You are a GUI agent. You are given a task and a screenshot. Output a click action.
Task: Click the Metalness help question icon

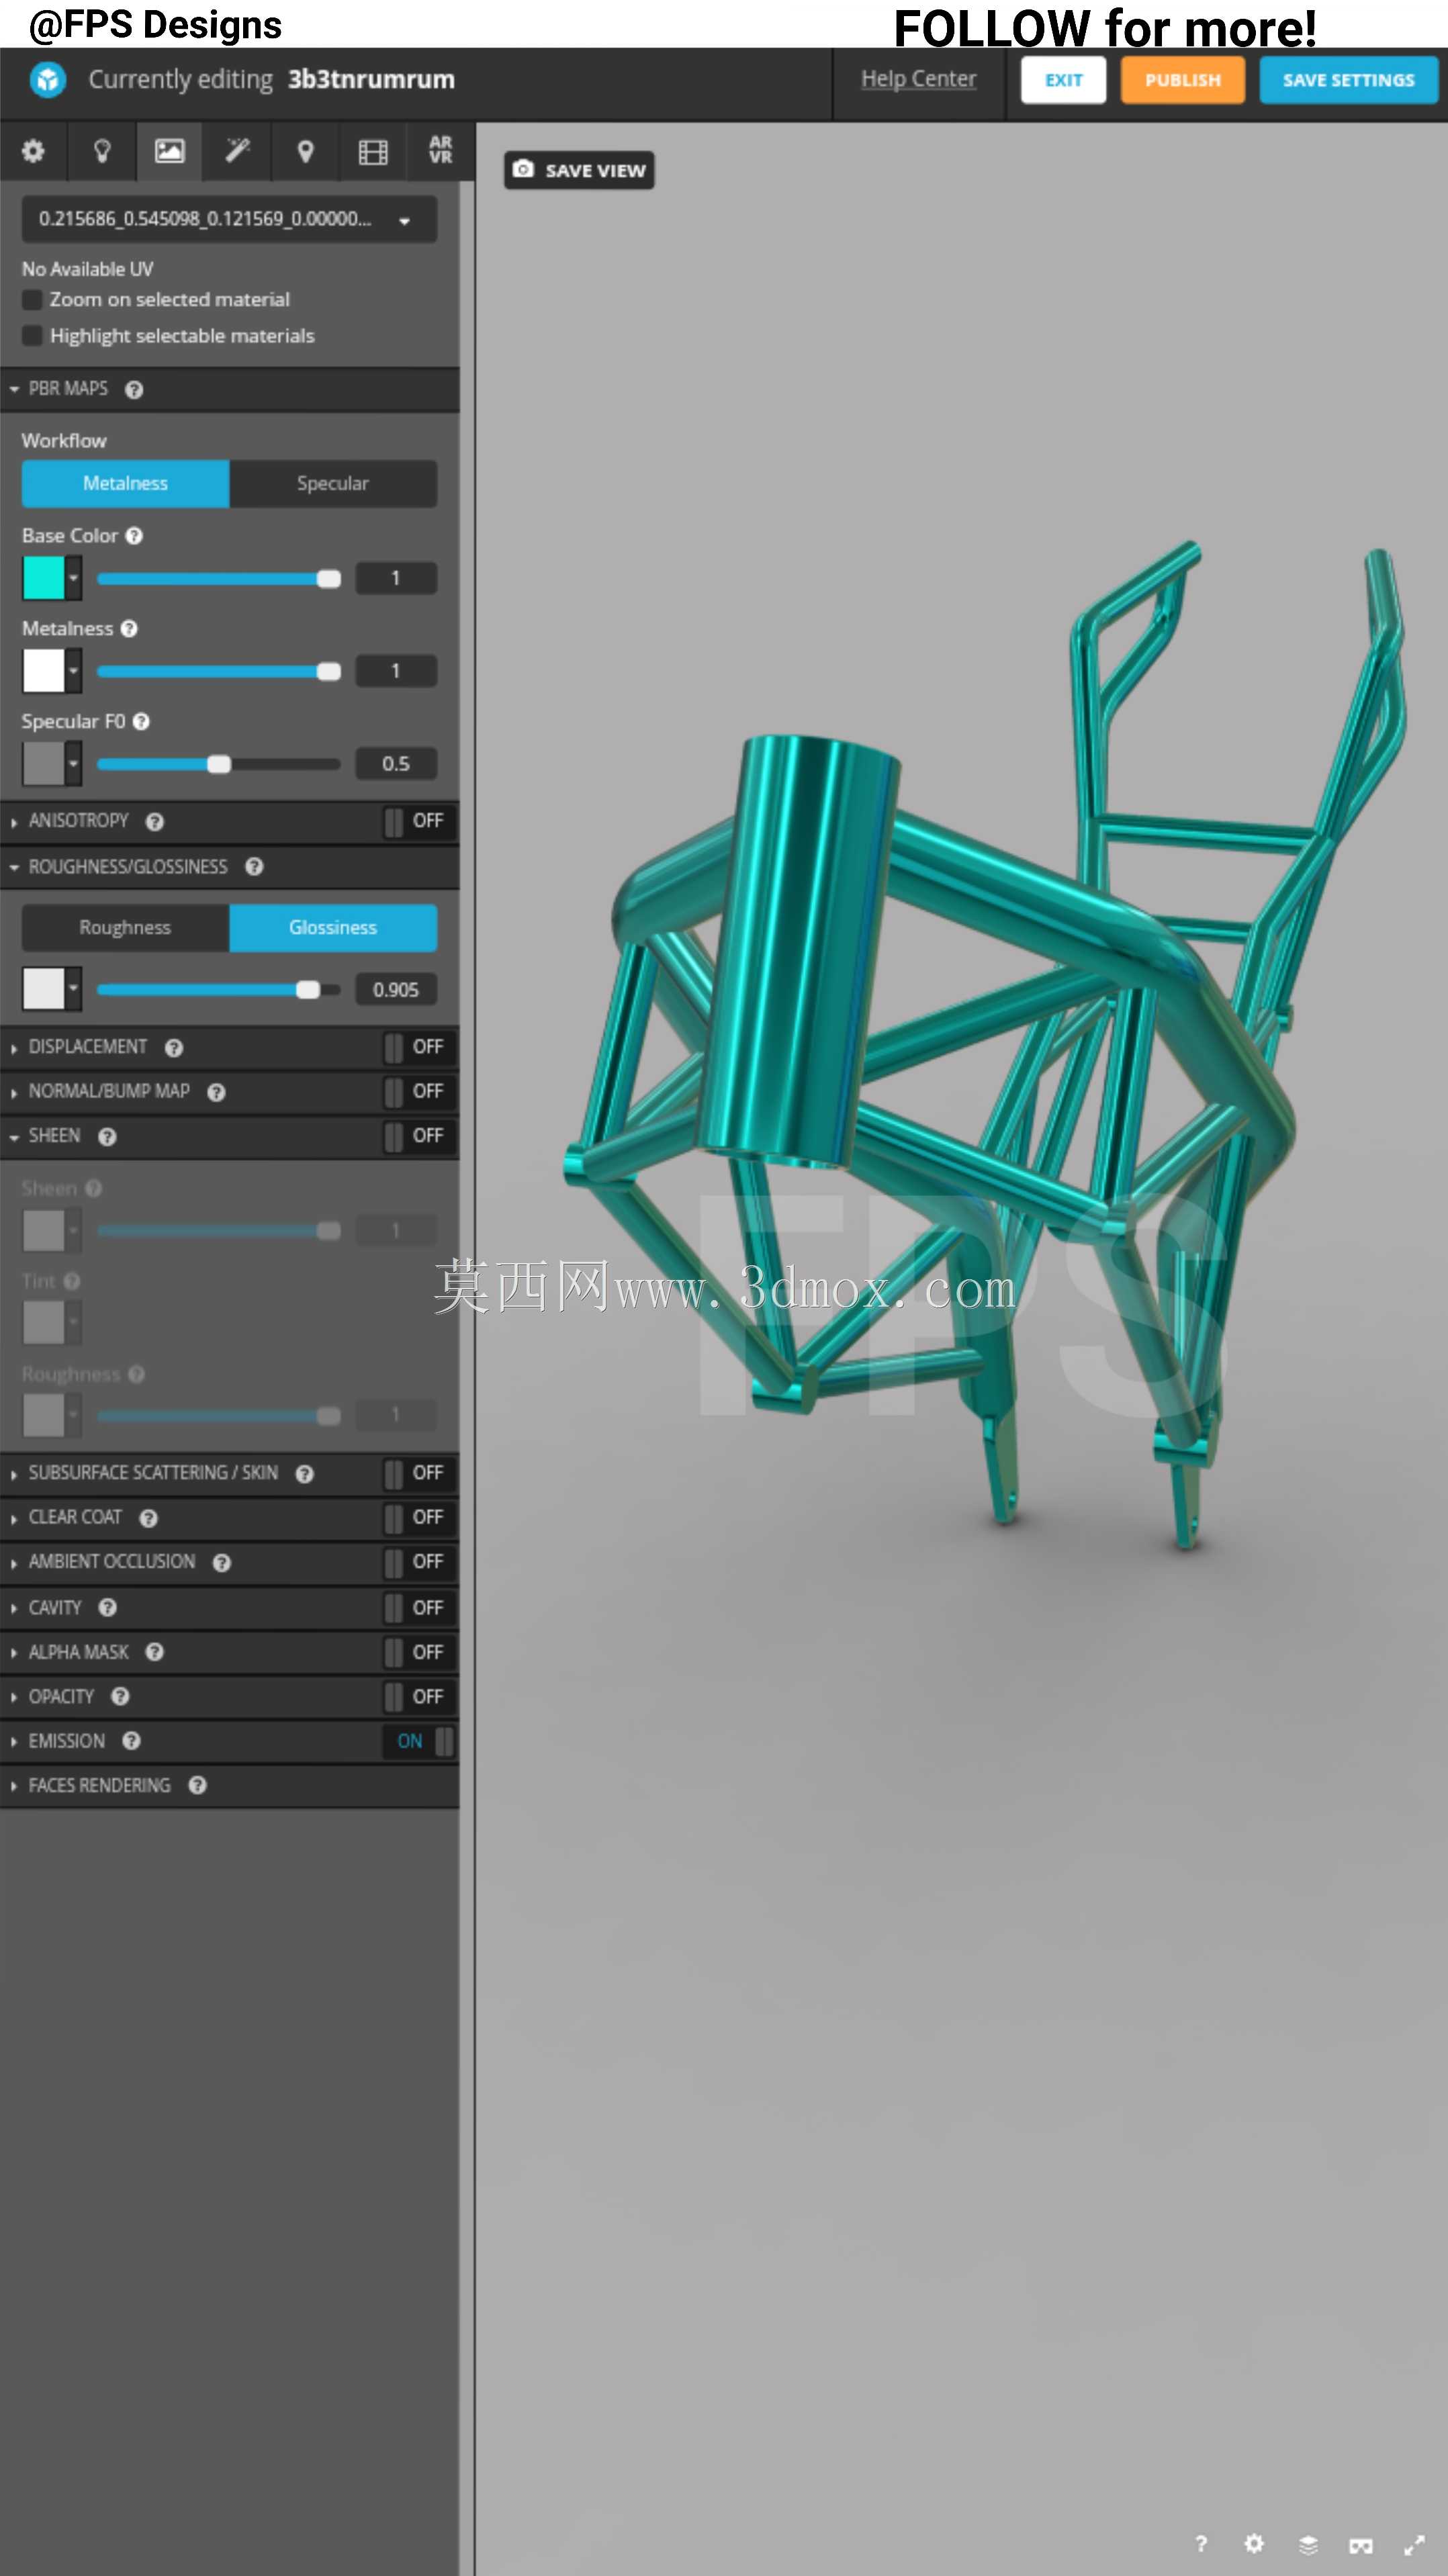click(129, 629)
